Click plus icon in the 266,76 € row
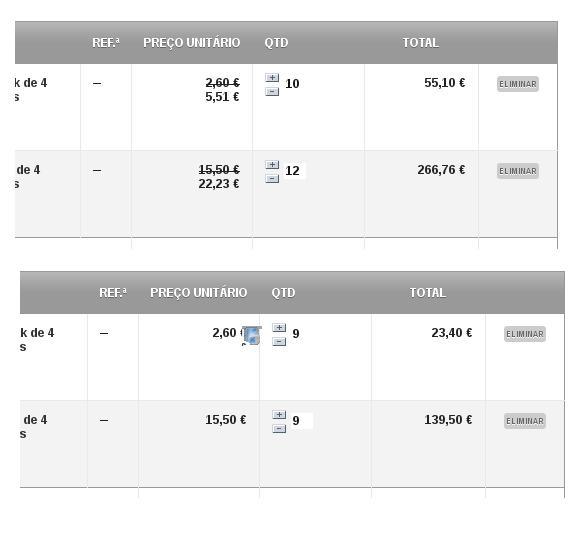572x533 pixels. click(272, 165)
